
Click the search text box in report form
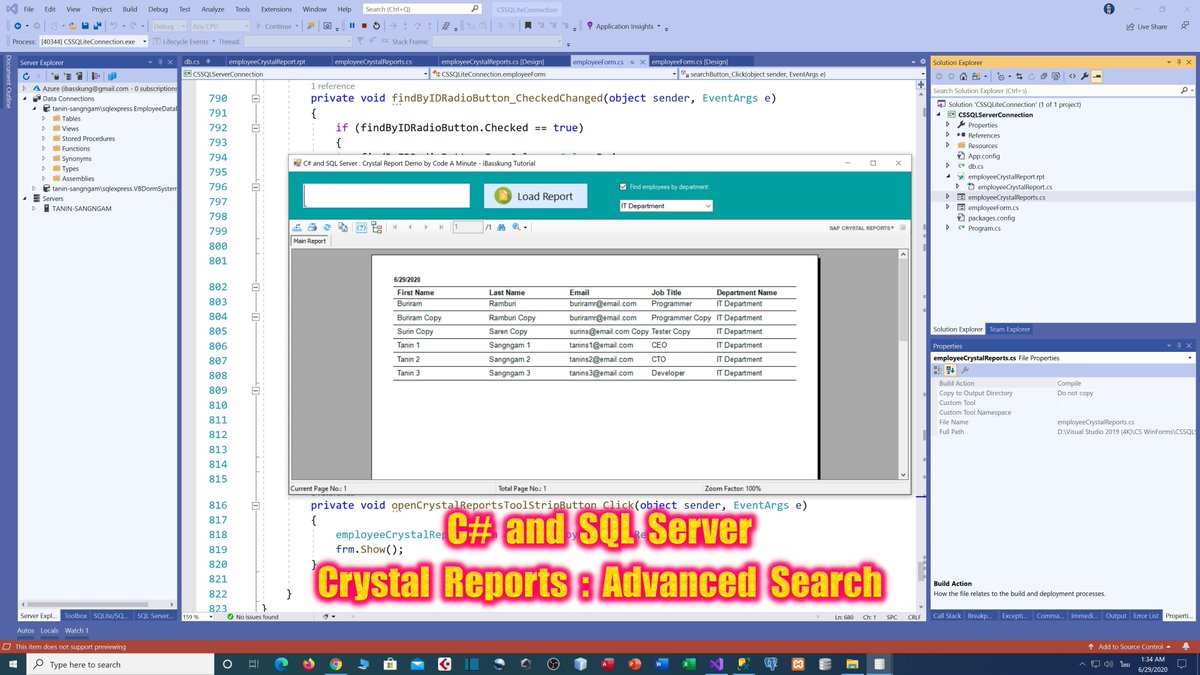[387, 196]
